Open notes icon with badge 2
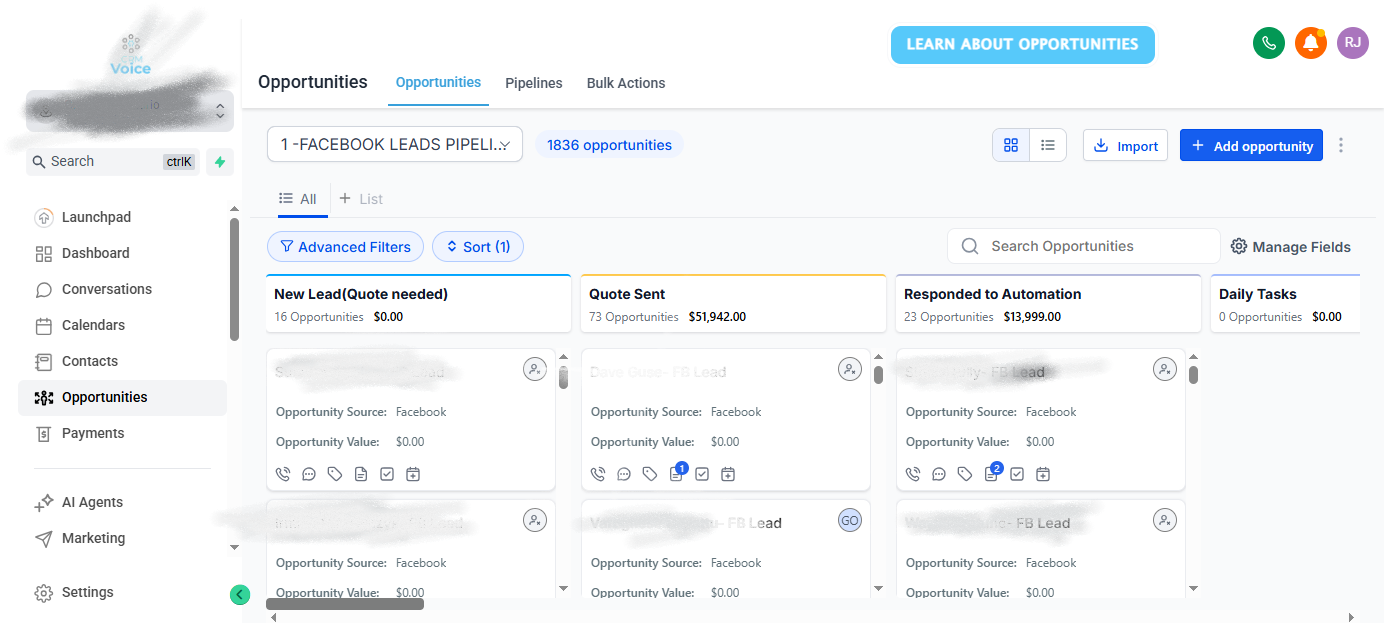The height and width of the screenshot is (623, 1384). pyautogui.click(x=992, y=473)
